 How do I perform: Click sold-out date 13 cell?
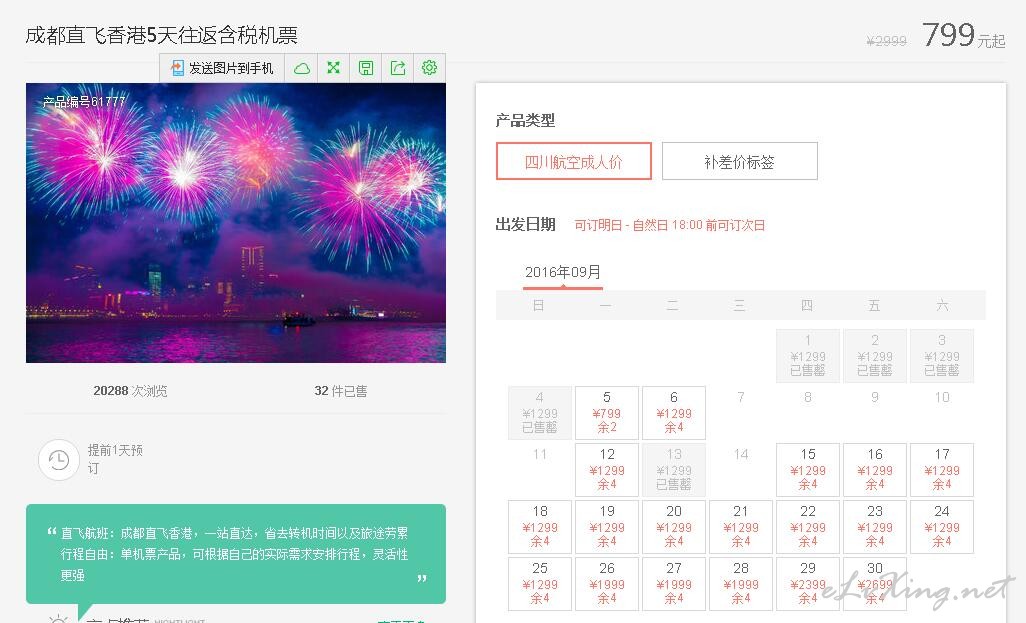674,469
